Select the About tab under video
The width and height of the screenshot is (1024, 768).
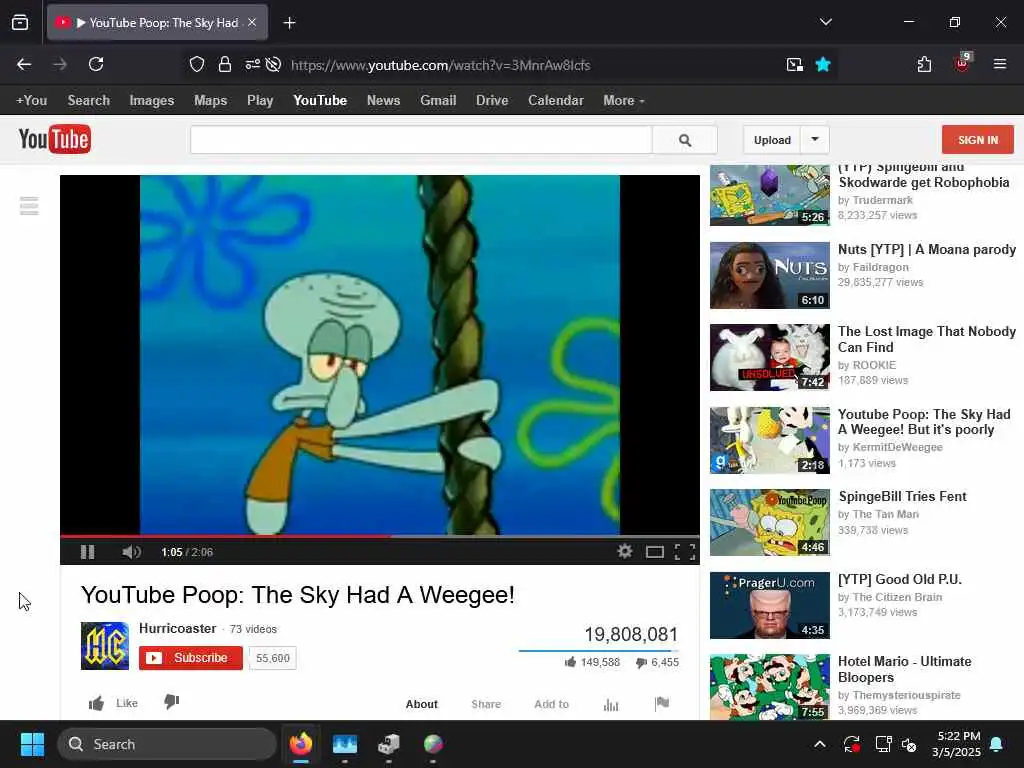422,704
